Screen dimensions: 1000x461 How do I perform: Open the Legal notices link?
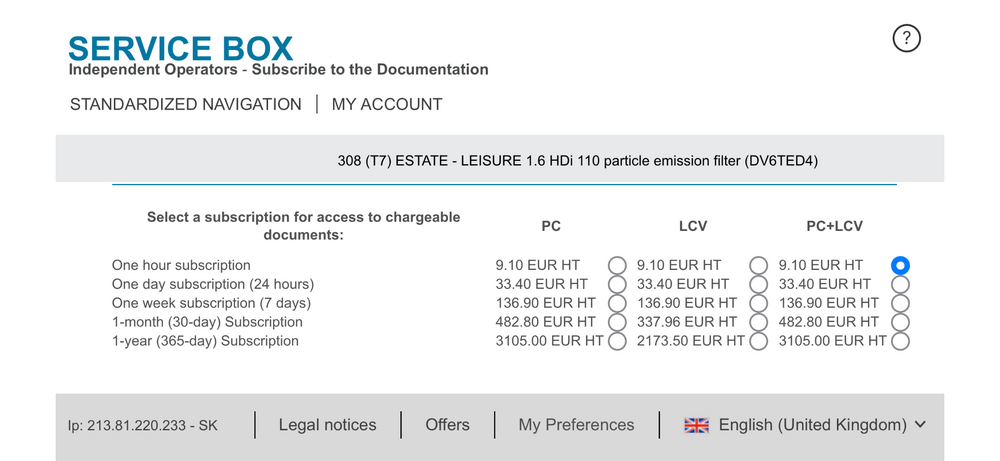pyautogui.click(x=327, y=425)
